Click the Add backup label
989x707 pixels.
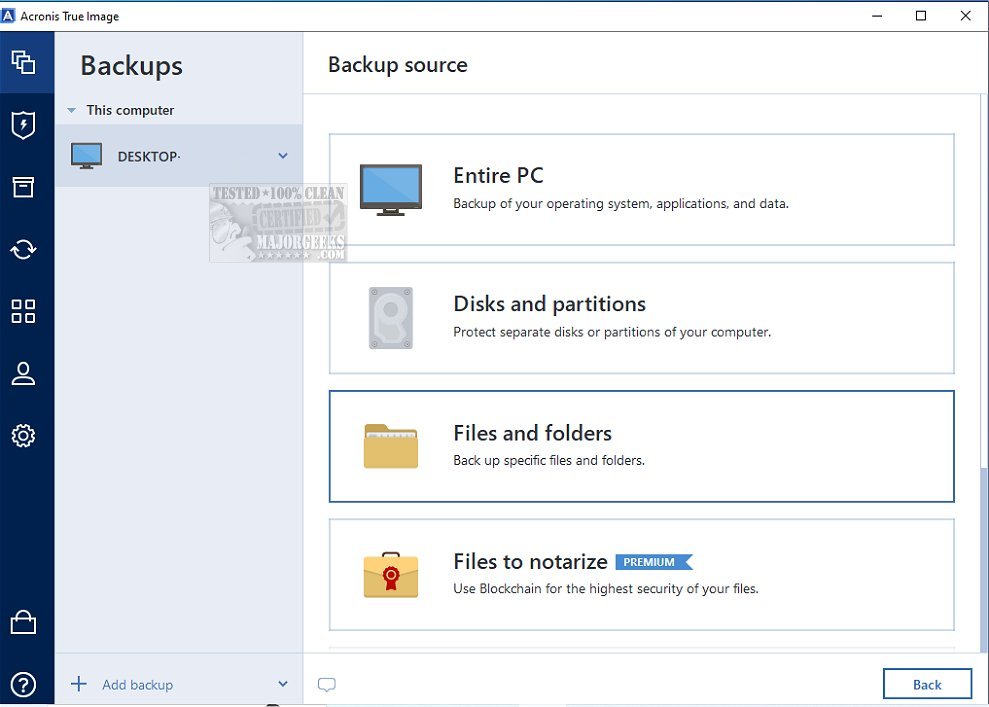[x=138, y=684]
